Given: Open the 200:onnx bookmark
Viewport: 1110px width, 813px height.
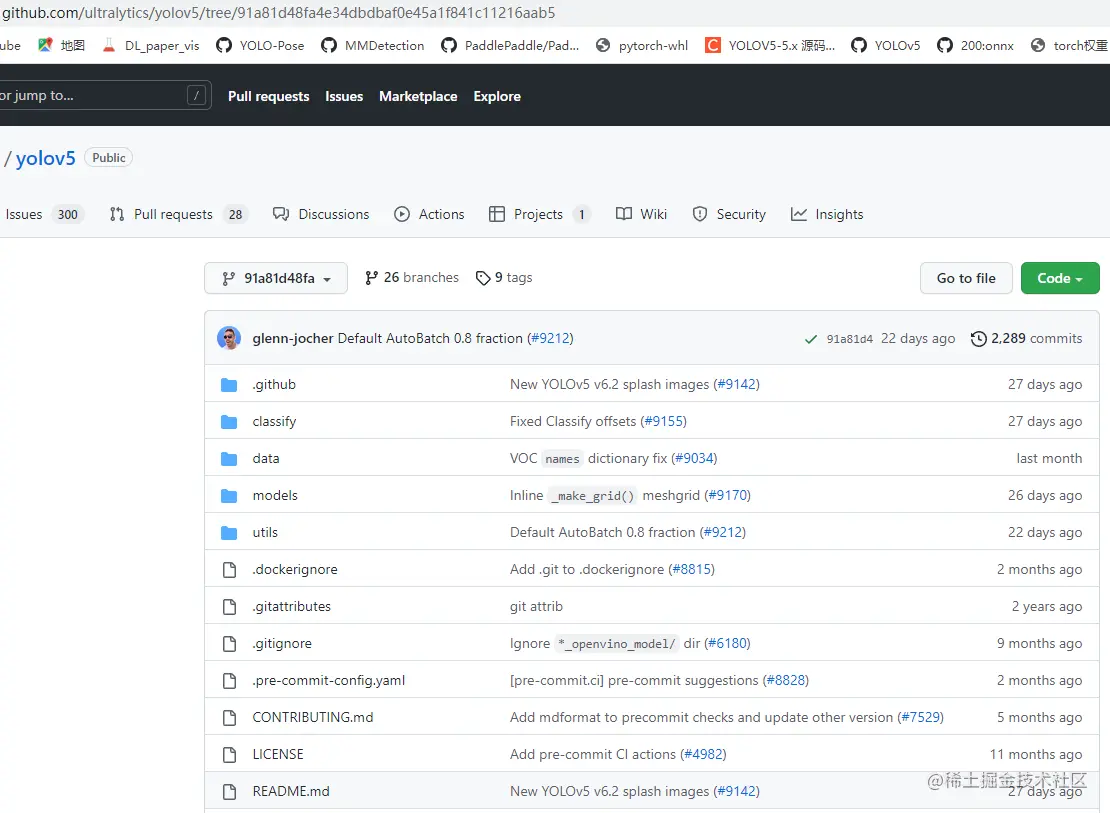Looking at the screenshot, I should [975, 45].
